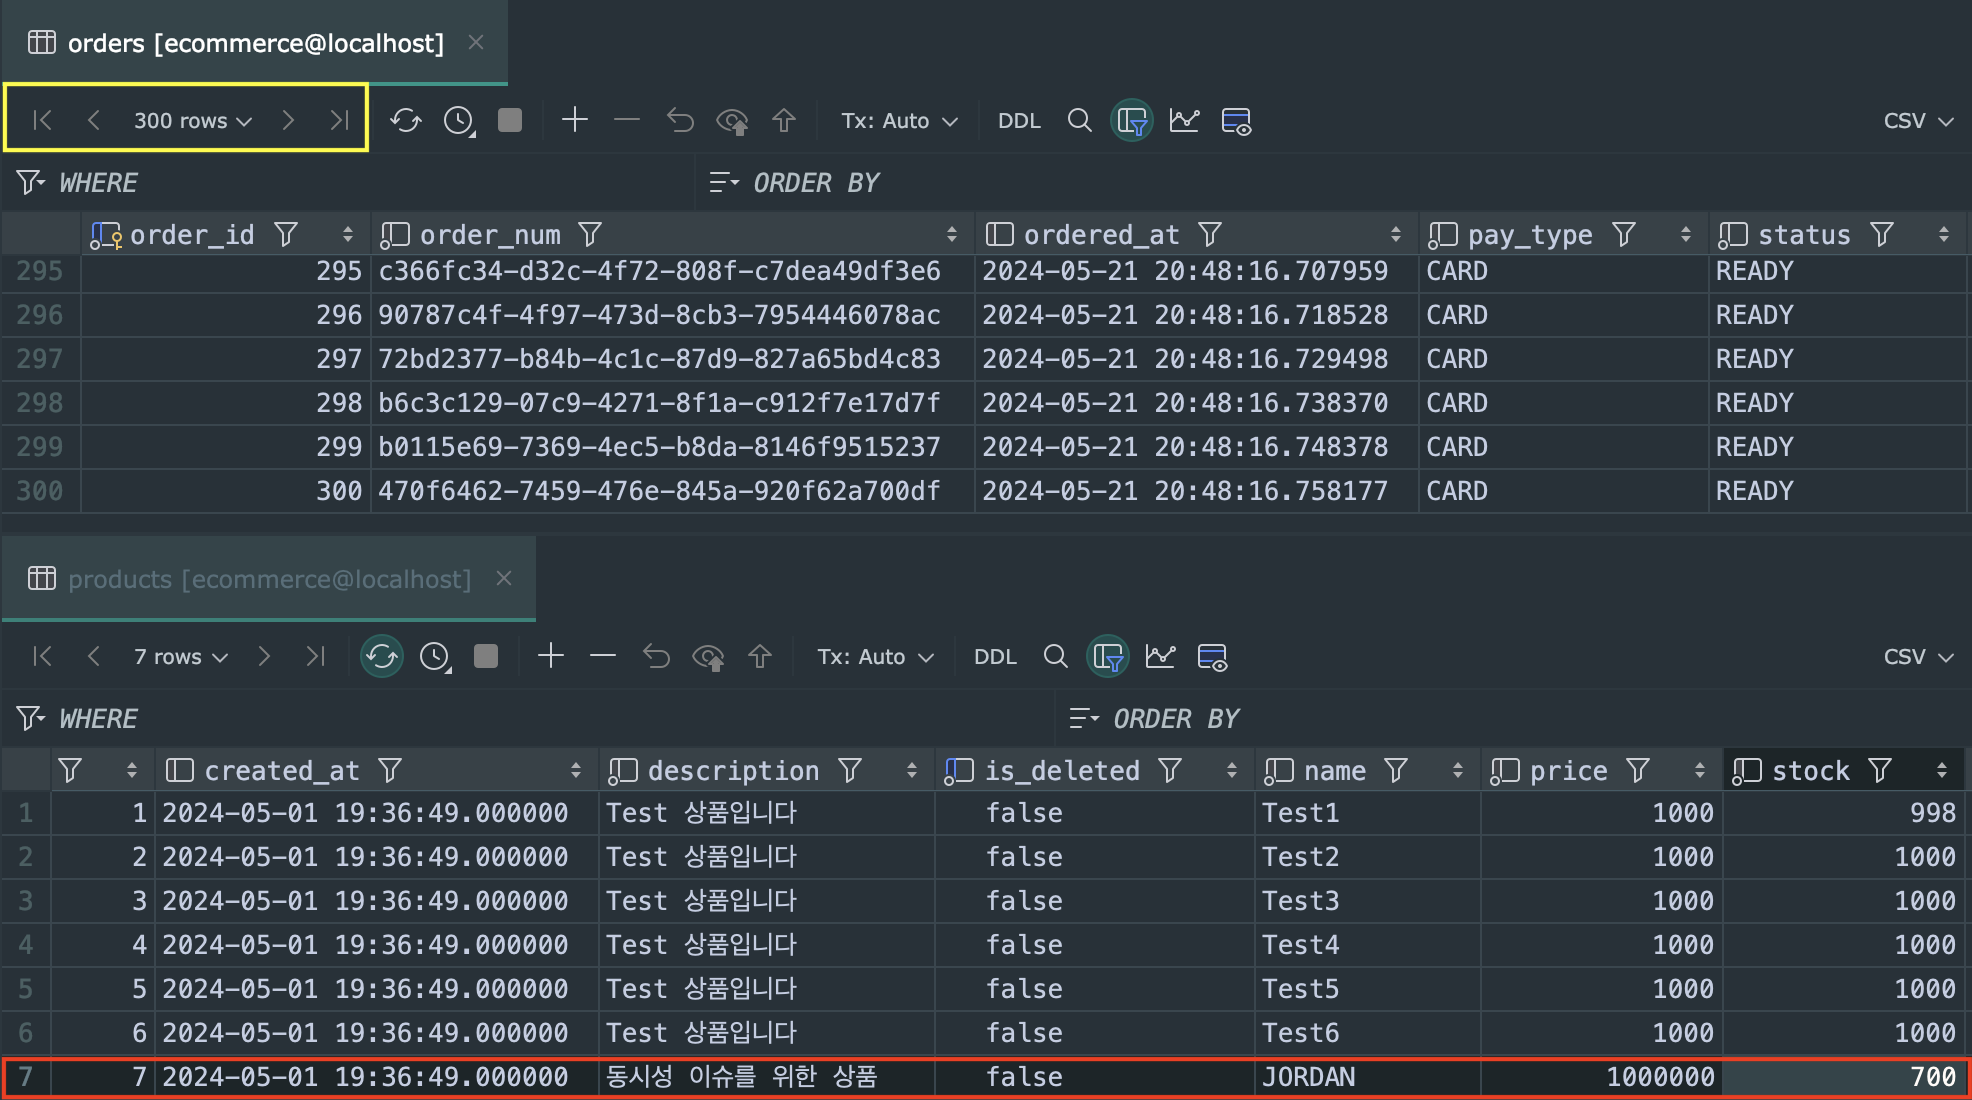Add a new row in orders table
The image size is (1972, 1100).
point(574,121)
